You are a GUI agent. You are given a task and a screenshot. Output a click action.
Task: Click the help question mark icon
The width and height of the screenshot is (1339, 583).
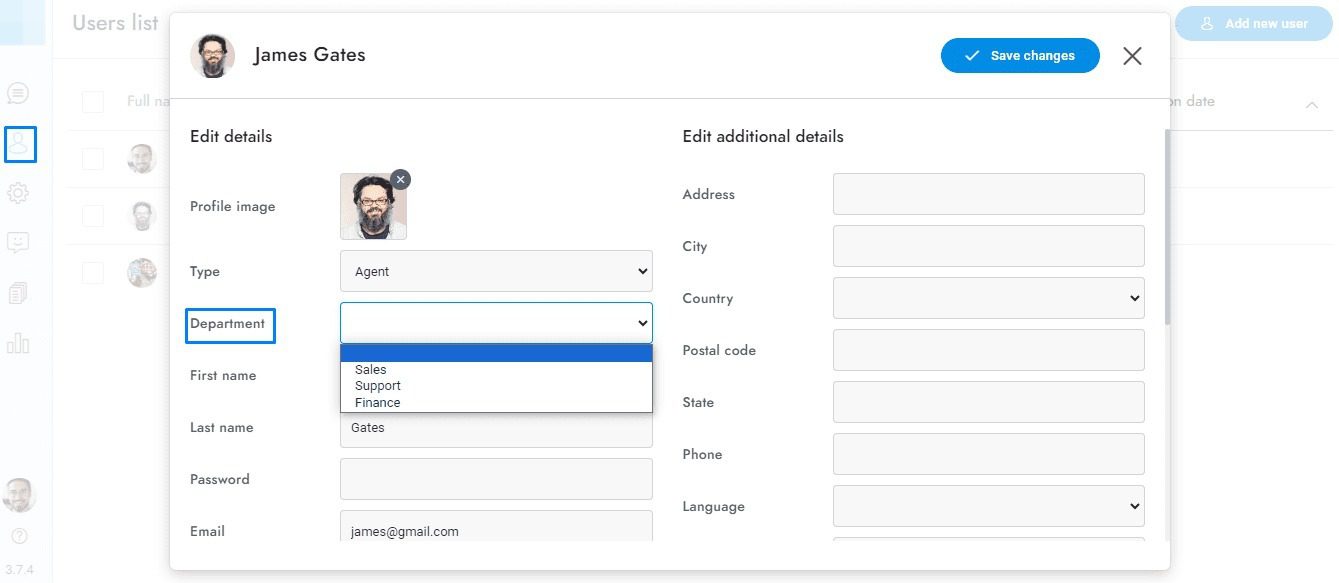coord(19,537)
